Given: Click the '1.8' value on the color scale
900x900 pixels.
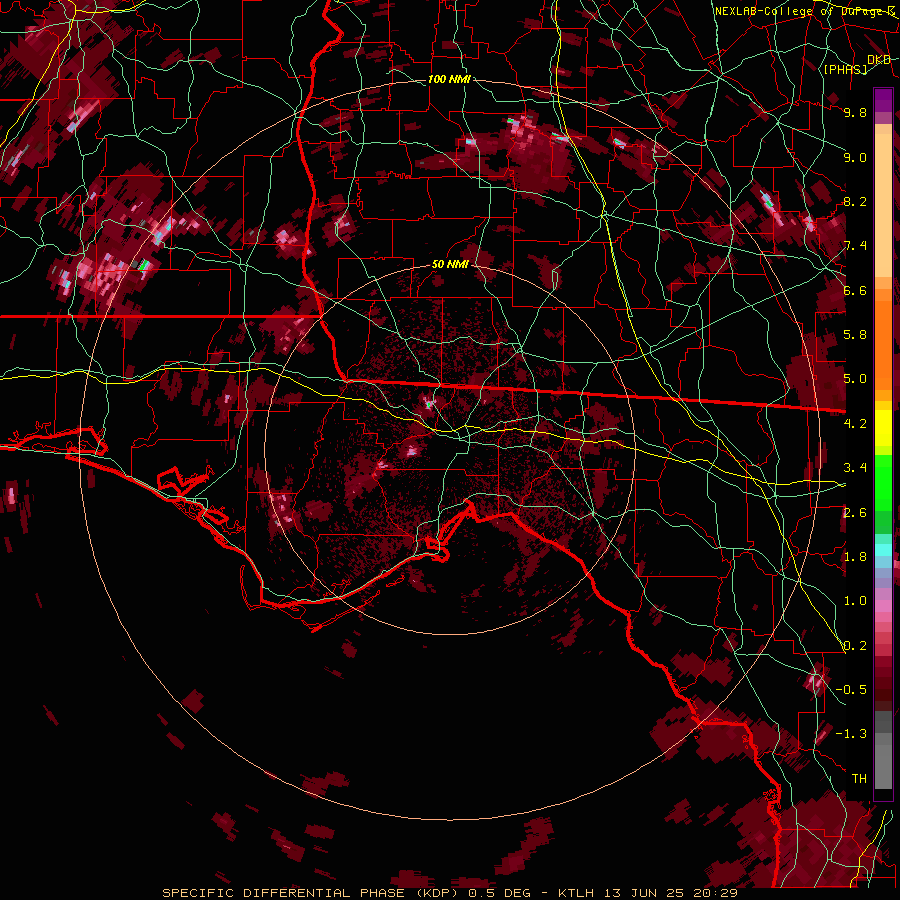Looking at the screenshot, I should (855, 557).
